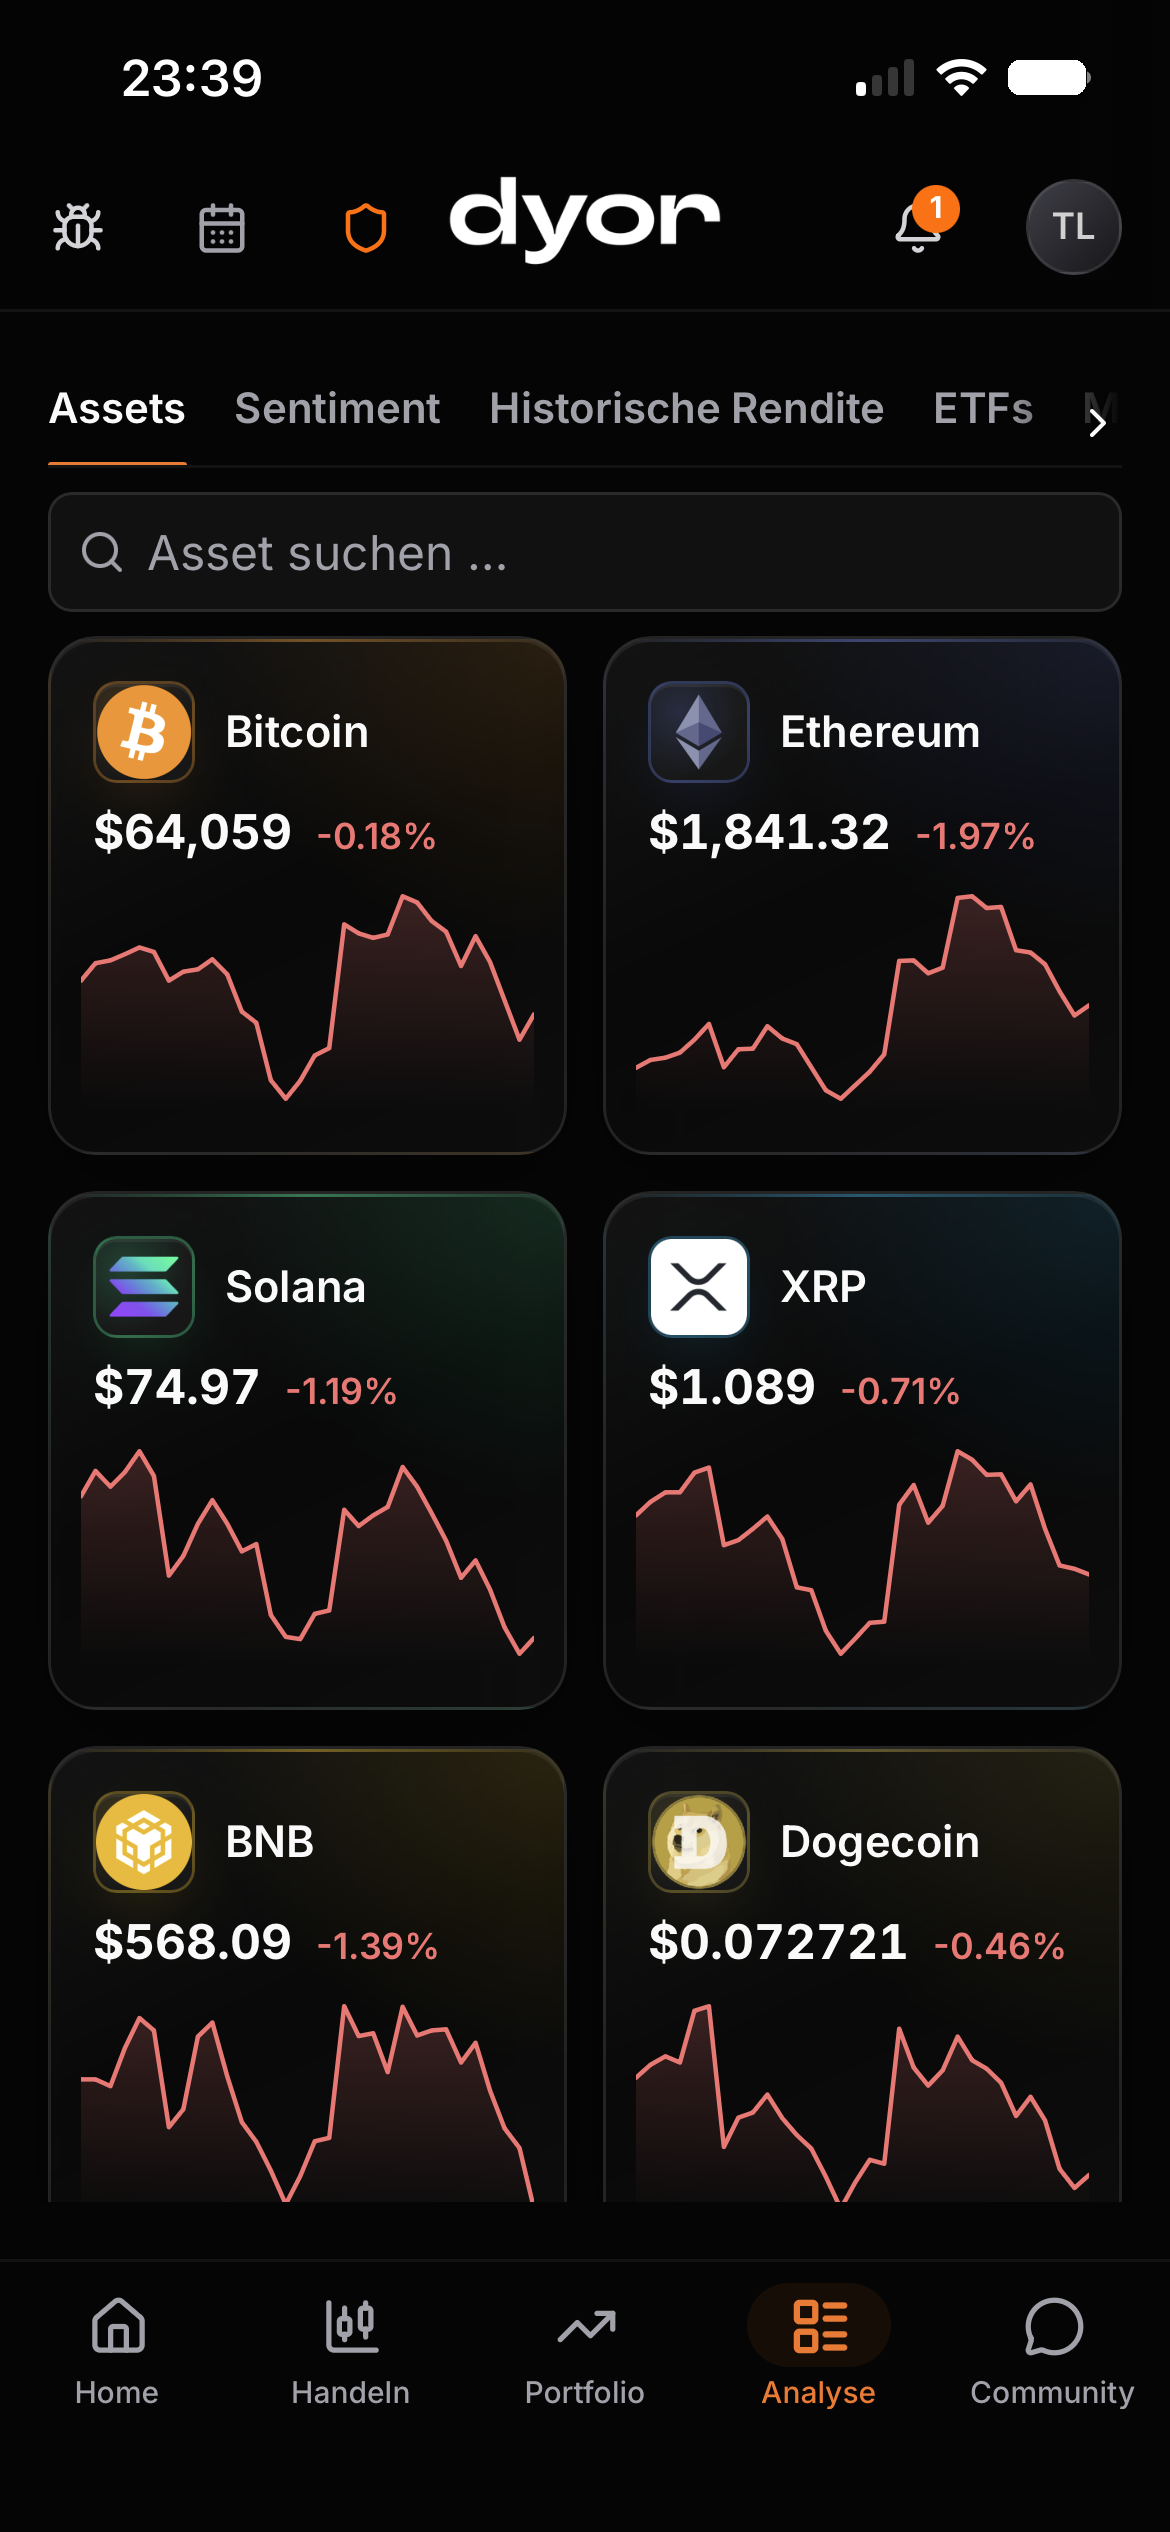Expand more tabs with right chevron
This screenshot has height=2532, width=1170.
coord(1097,423)
